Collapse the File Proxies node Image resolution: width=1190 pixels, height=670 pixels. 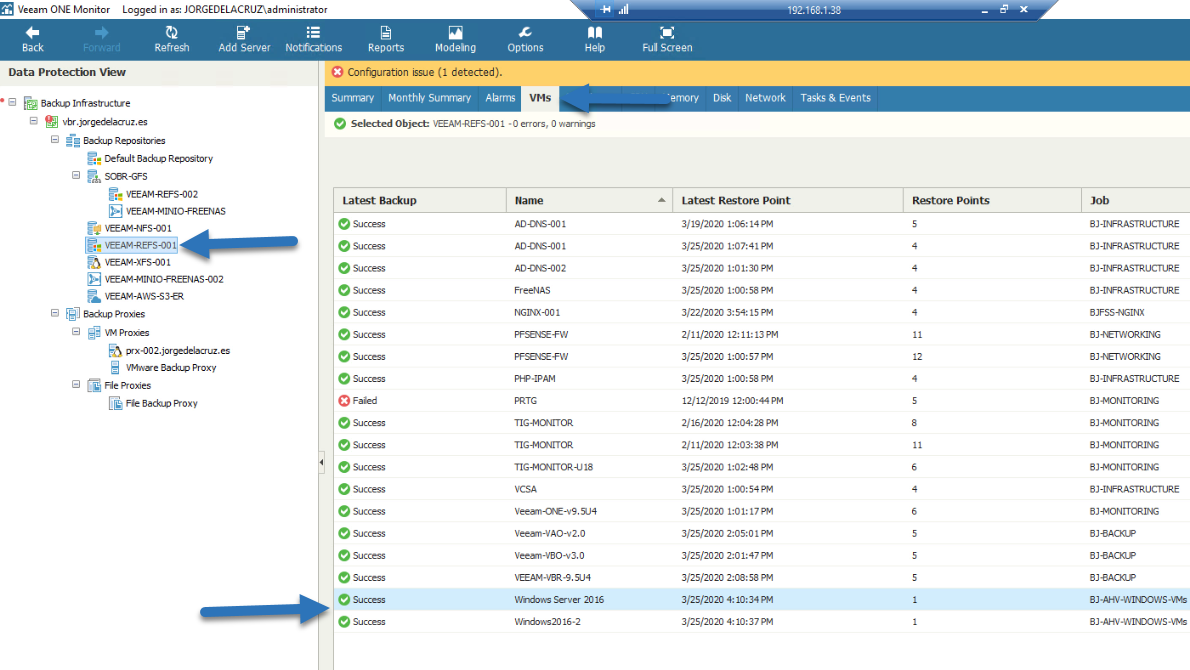76,385
